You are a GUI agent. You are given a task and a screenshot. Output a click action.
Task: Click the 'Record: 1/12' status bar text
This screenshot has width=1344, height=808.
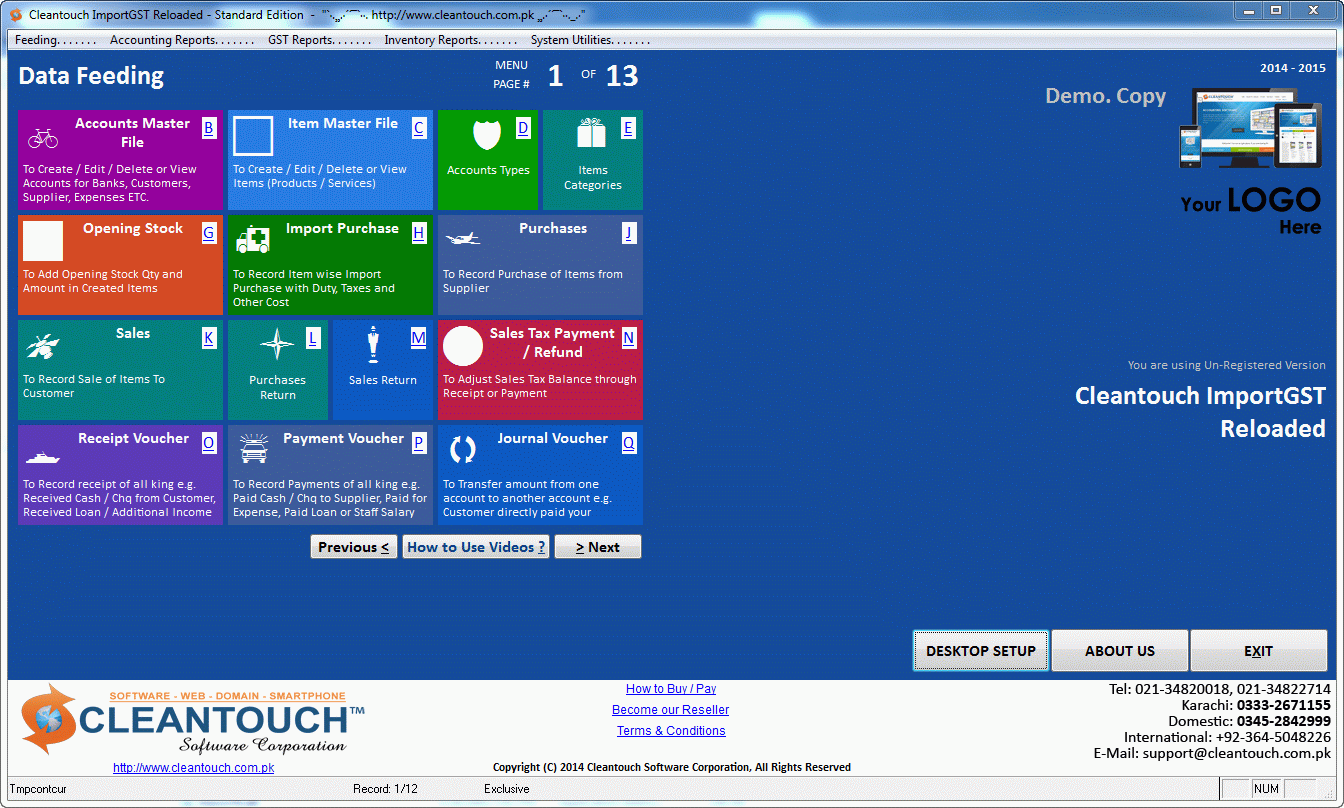385,789
